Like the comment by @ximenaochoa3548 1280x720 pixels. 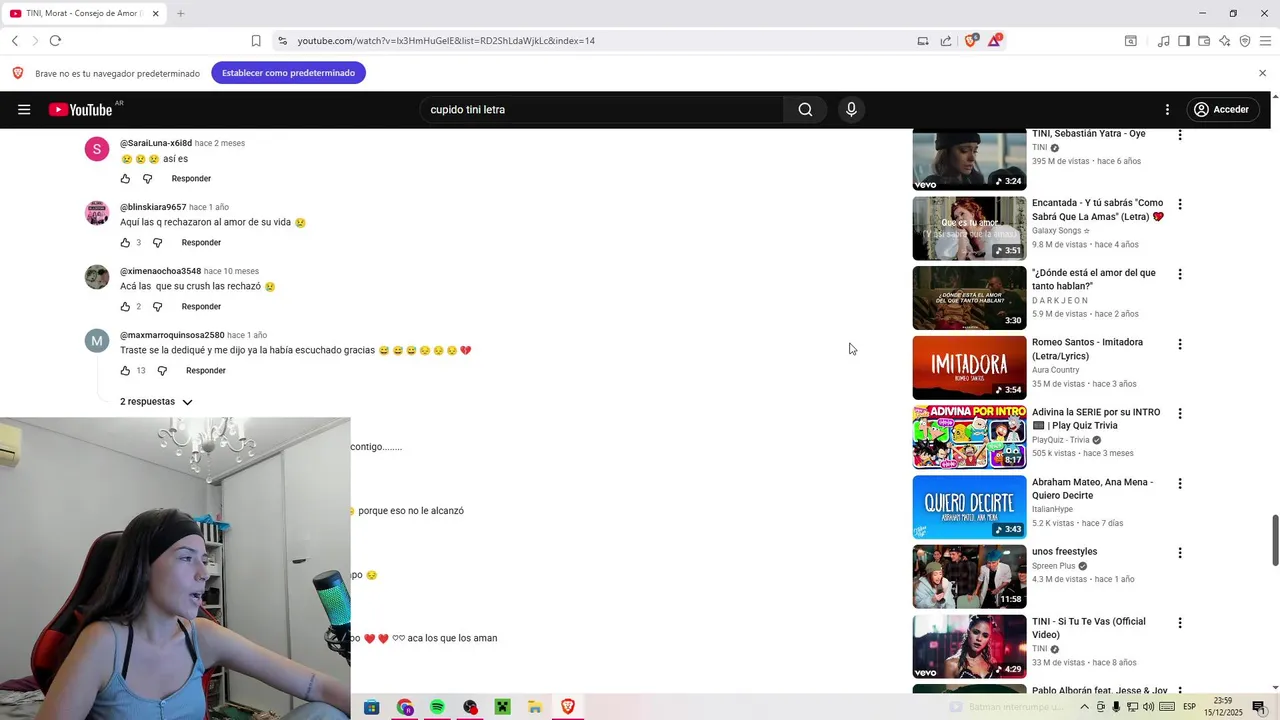click(x=125, y=307)
